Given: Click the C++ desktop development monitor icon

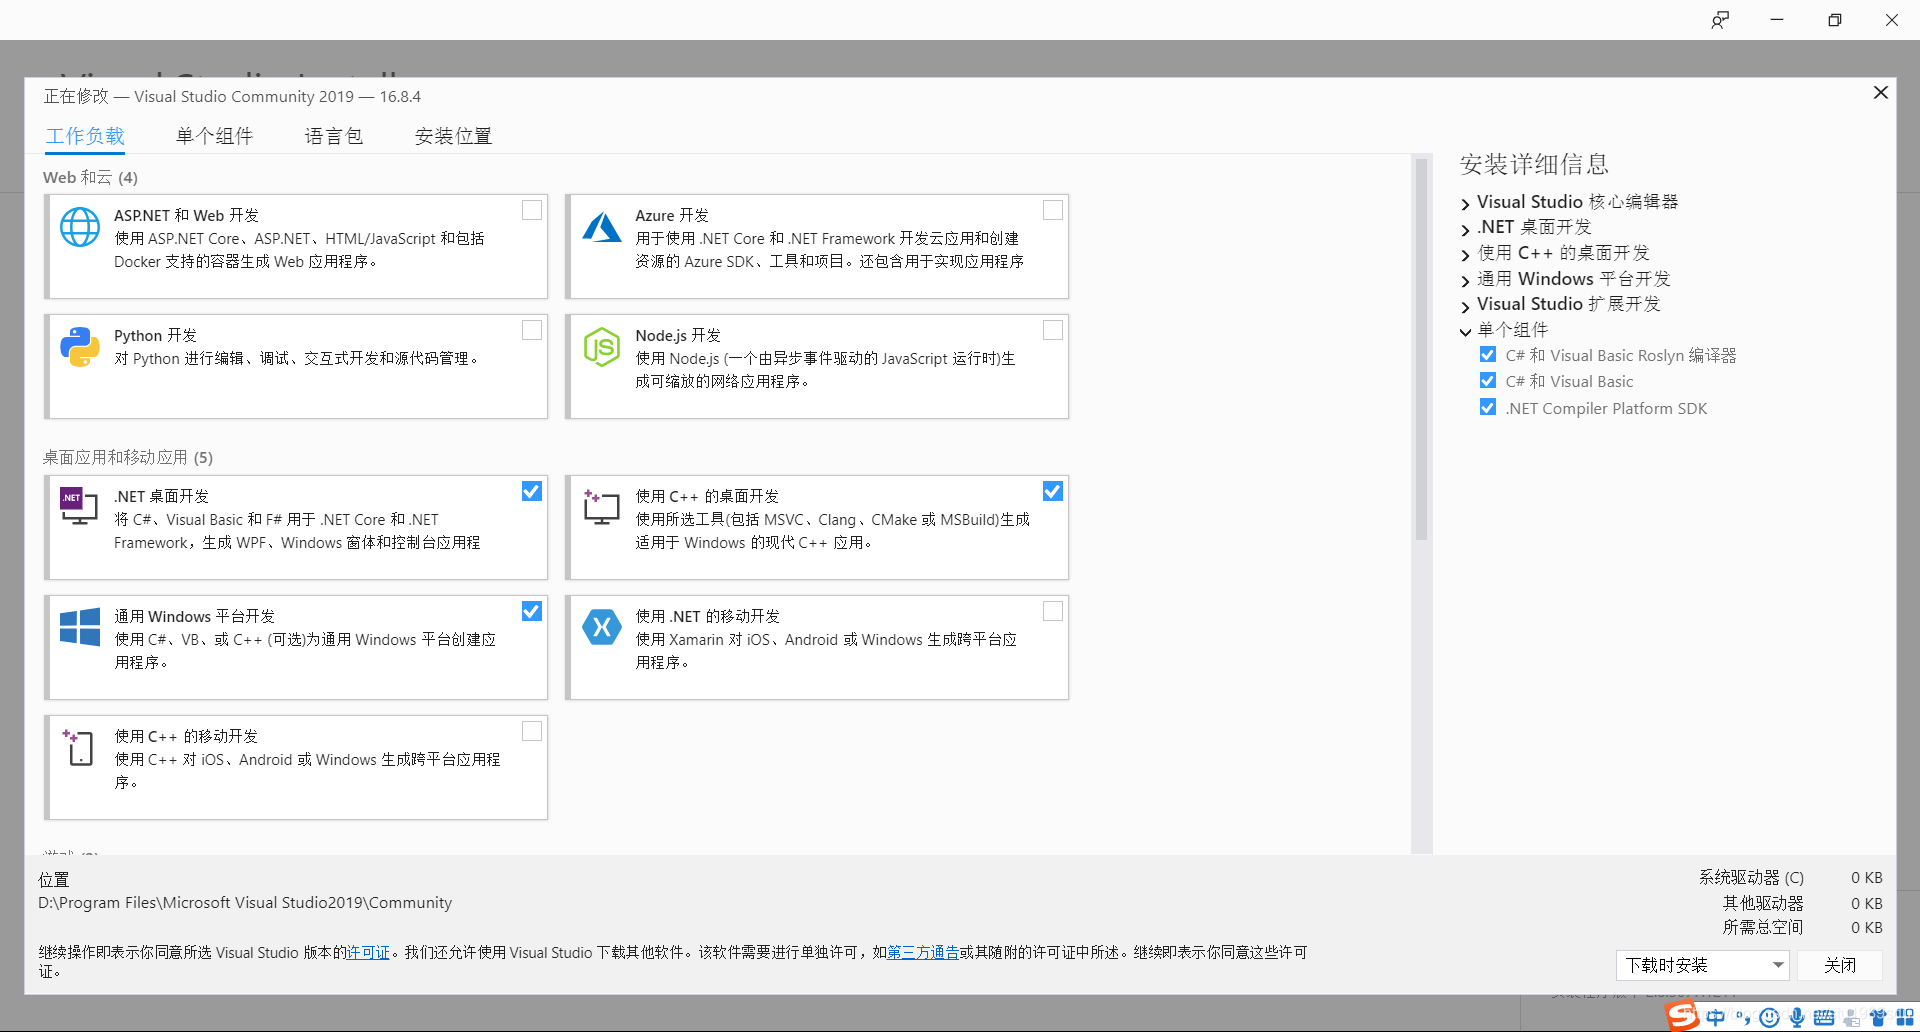Looking at the screenshot, I should tap(601, 507).
